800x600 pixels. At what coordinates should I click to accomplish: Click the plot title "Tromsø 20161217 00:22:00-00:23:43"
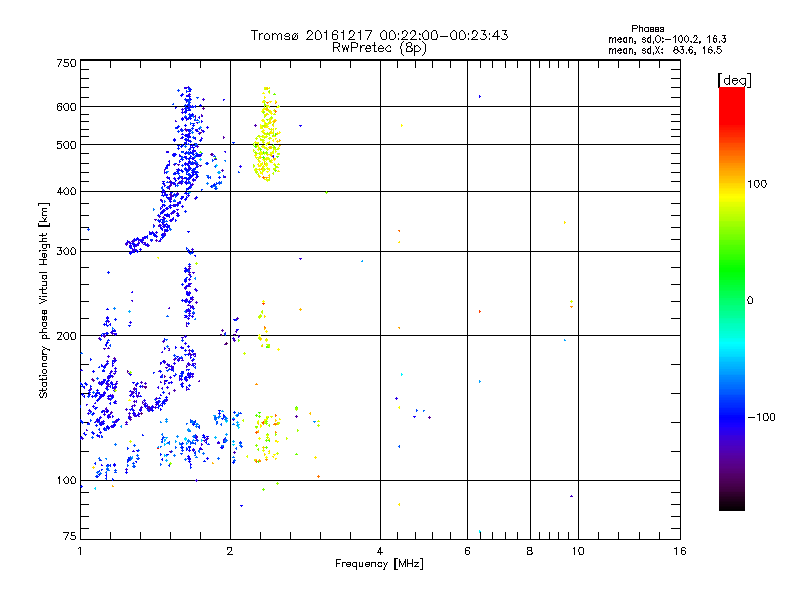coord(379,35)
